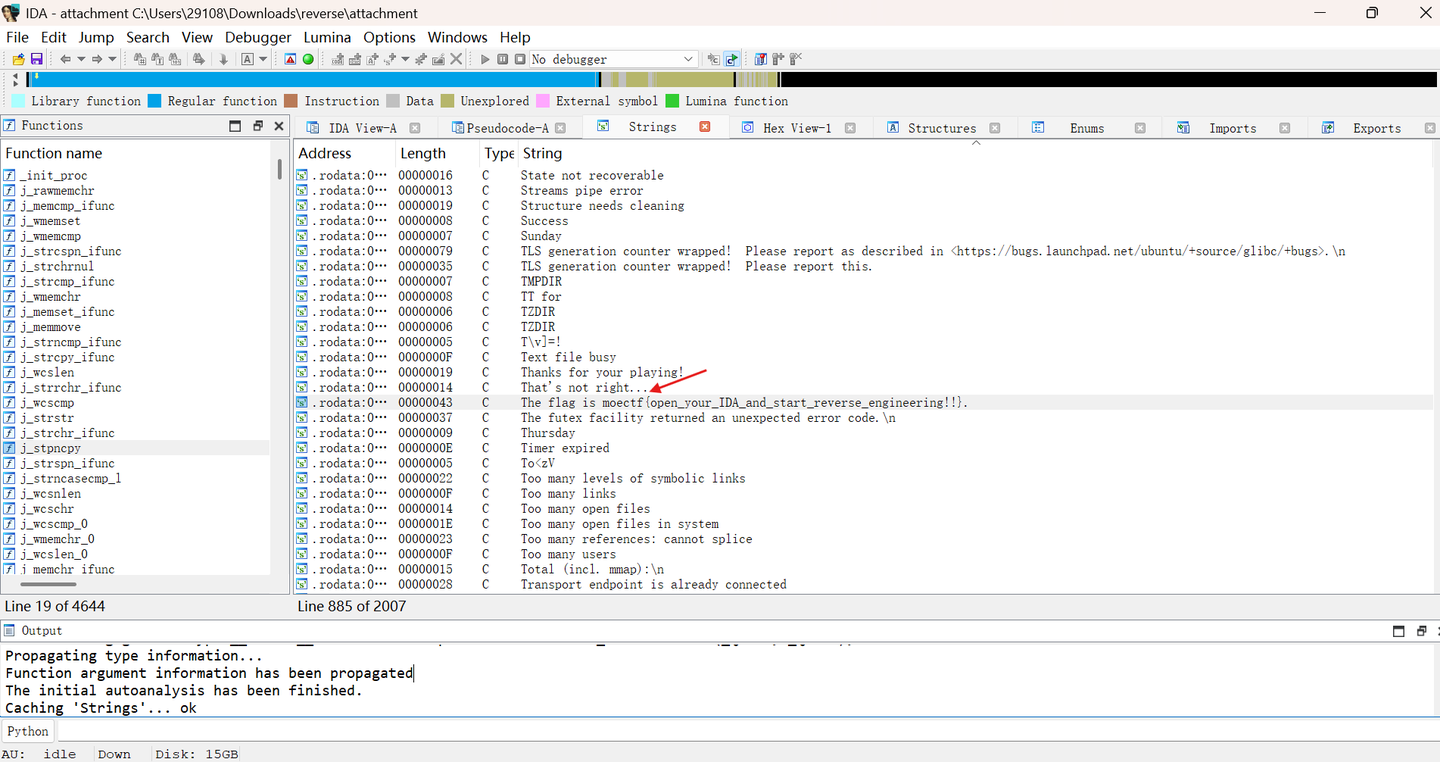The image size is (1440, 762).
Task: Open the Lumina menu
Action: (327, 37)
